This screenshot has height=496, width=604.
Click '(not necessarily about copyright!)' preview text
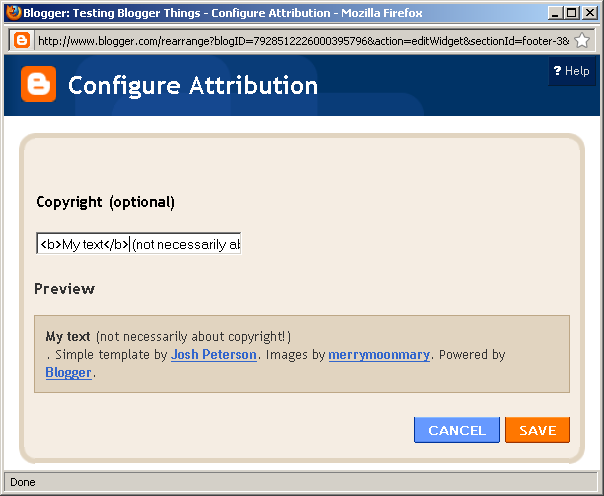(193, 337)
